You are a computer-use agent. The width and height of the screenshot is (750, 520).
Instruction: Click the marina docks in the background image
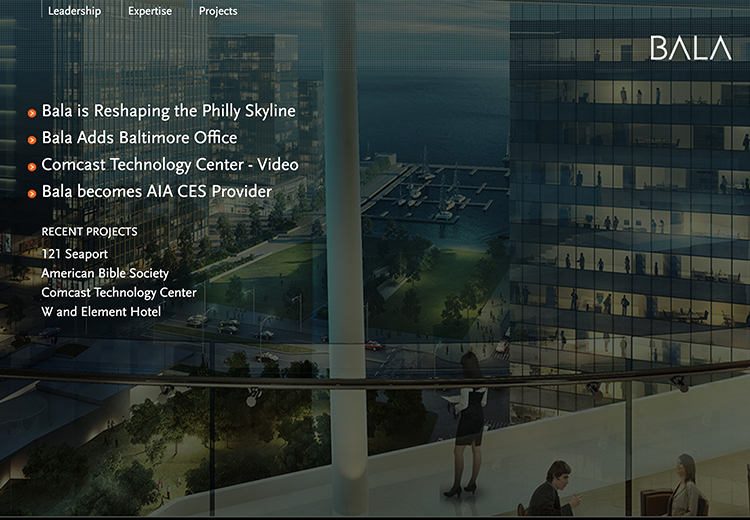[x=430, y=195]
